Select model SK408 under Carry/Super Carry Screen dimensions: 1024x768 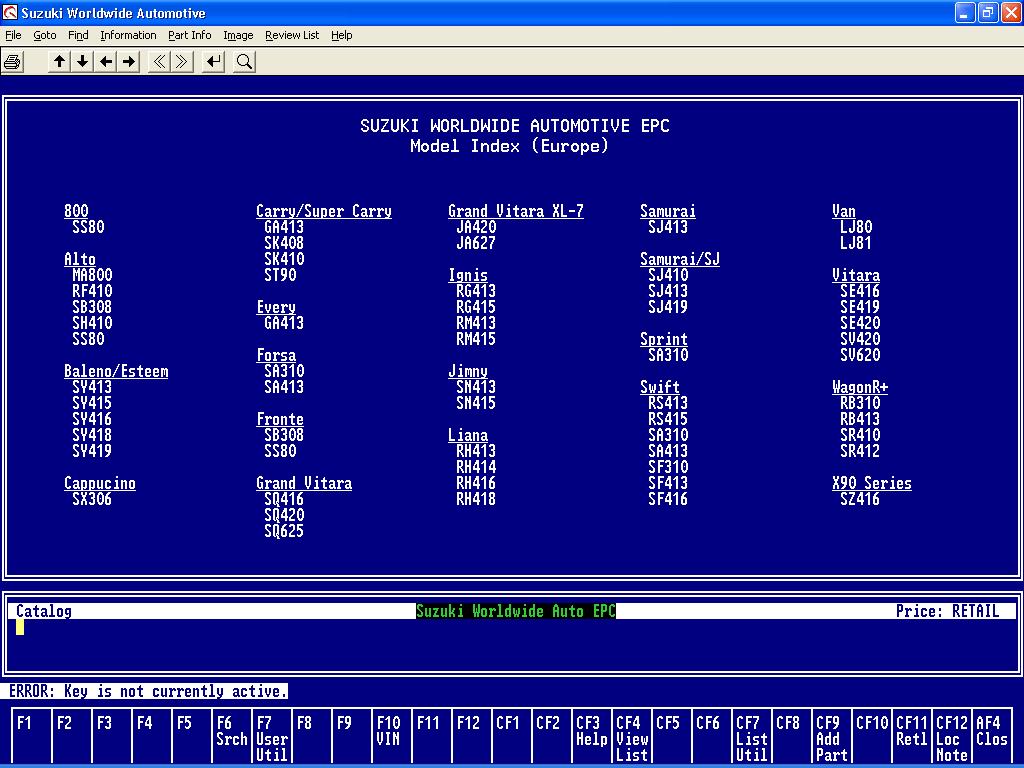point(284,243)
